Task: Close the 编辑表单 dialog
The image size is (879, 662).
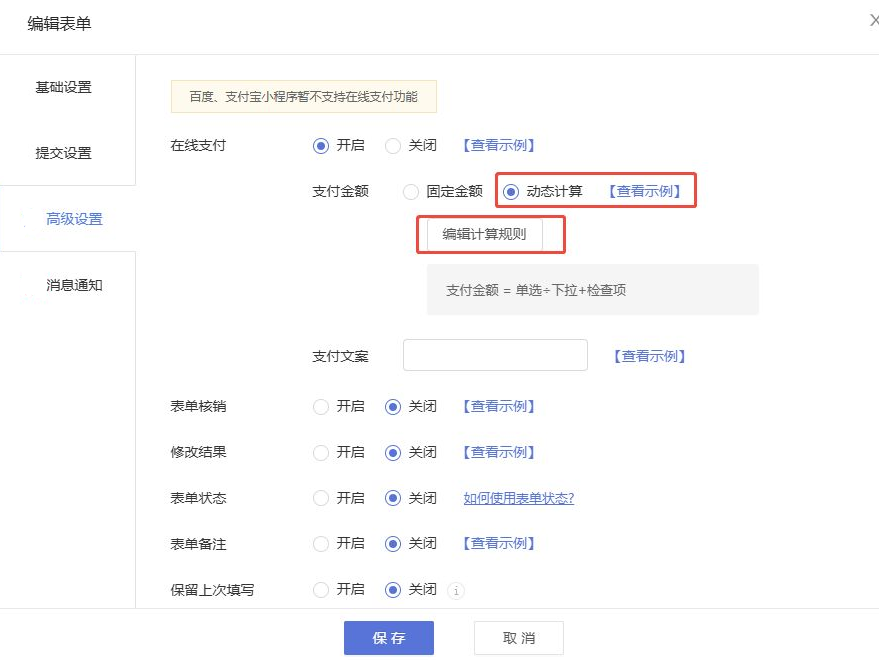Action: tap(874, 20)
